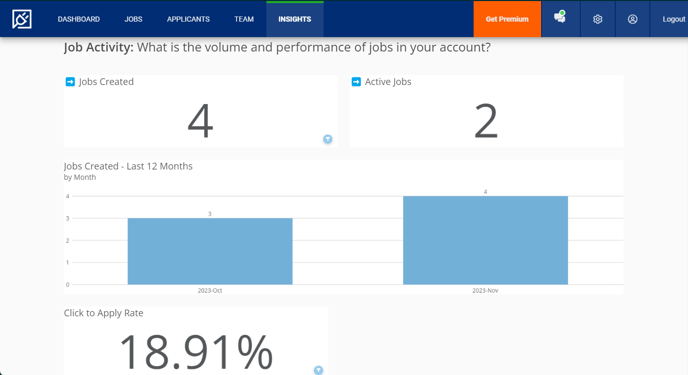The width and height of the screenshot is (688, 375).
Task: Click the Jobs Created count of 4
Action: point(201,121)
